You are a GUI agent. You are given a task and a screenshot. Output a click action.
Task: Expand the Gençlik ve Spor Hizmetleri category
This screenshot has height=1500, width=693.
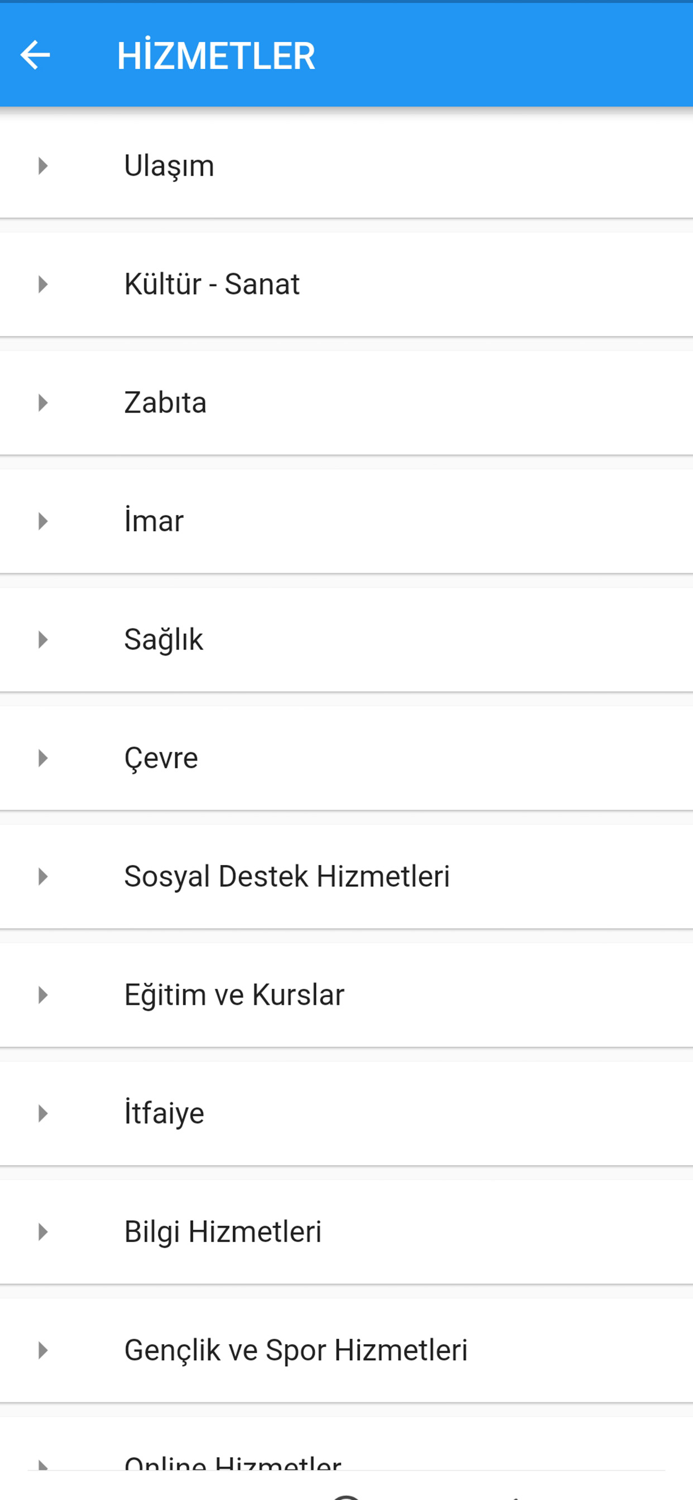295,1349
